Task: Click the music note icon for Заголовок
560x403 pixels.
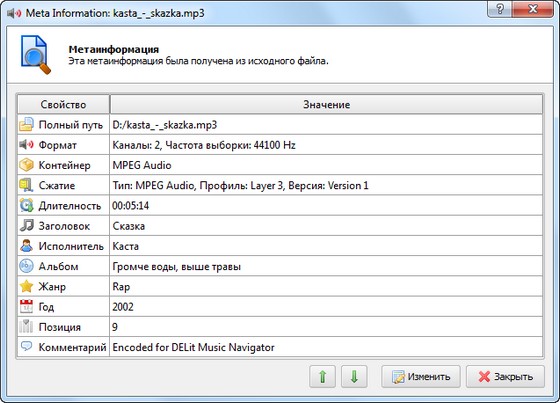Action: 26,225
